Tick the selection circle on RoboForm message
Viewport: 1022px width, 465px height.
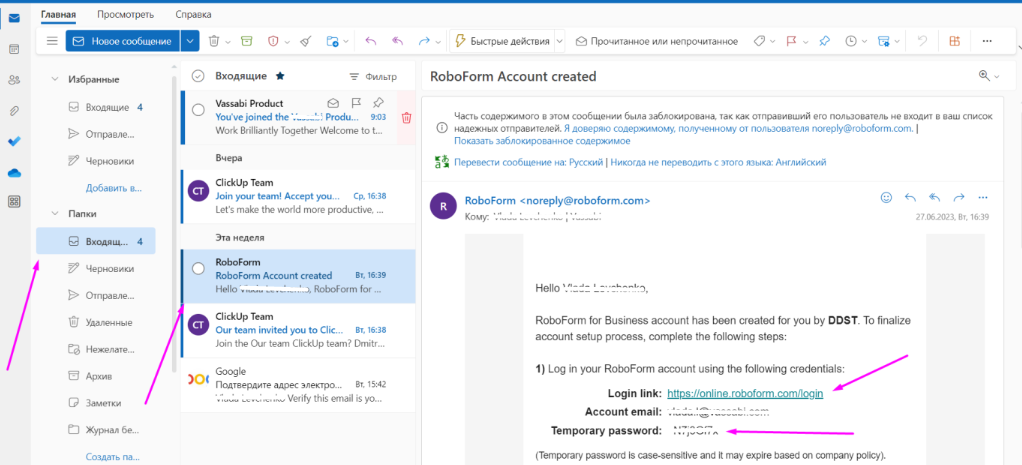198,269
